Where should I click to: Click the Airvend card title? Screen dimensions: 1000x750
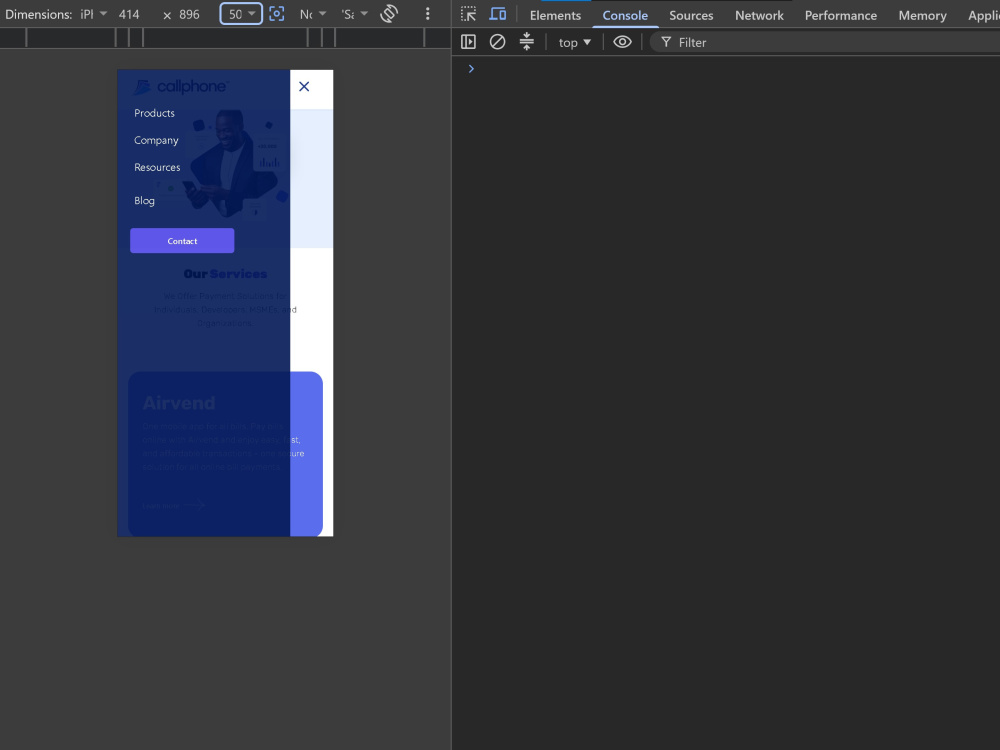click(179, 403)
